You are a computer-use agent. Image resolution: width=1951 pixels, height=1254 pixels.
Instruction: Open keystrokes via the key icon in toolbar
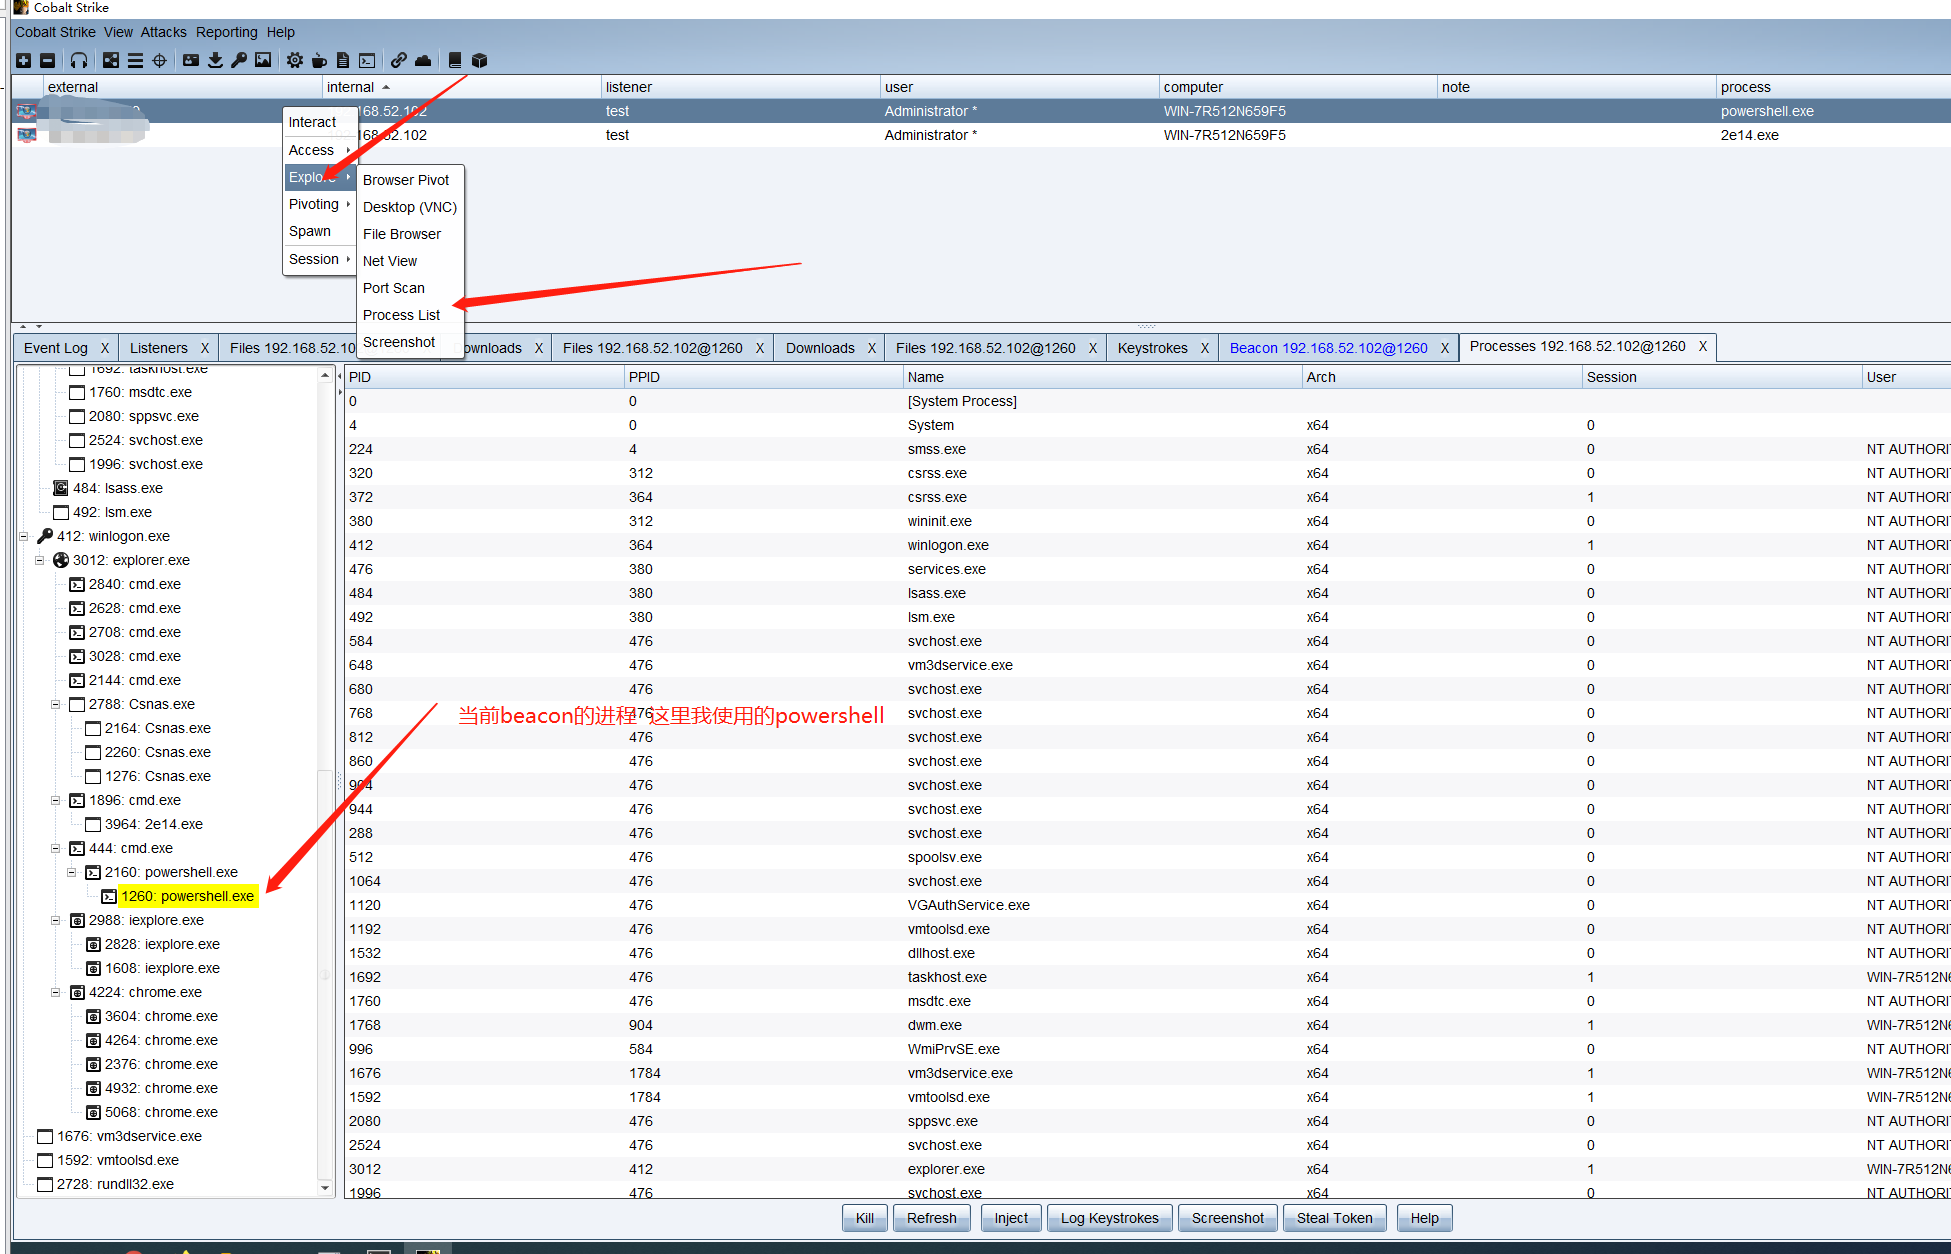239,60
